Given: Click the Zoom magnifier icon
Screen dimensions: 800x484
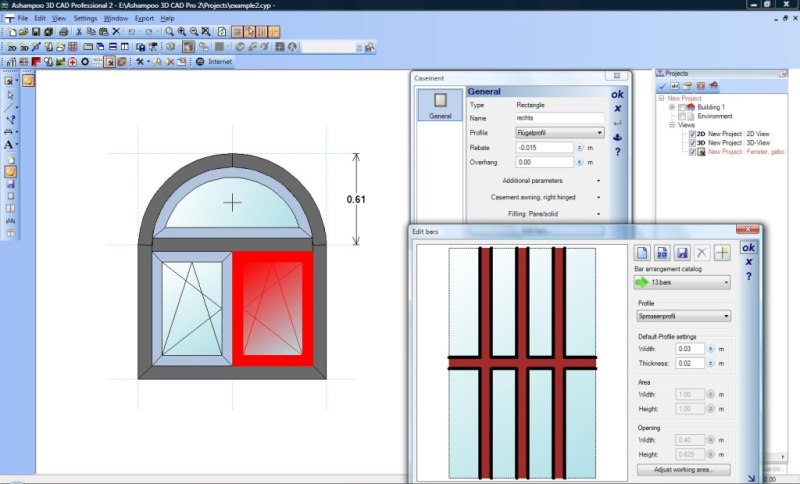Looking at the screenshot, I should click(x=169, y=32).
